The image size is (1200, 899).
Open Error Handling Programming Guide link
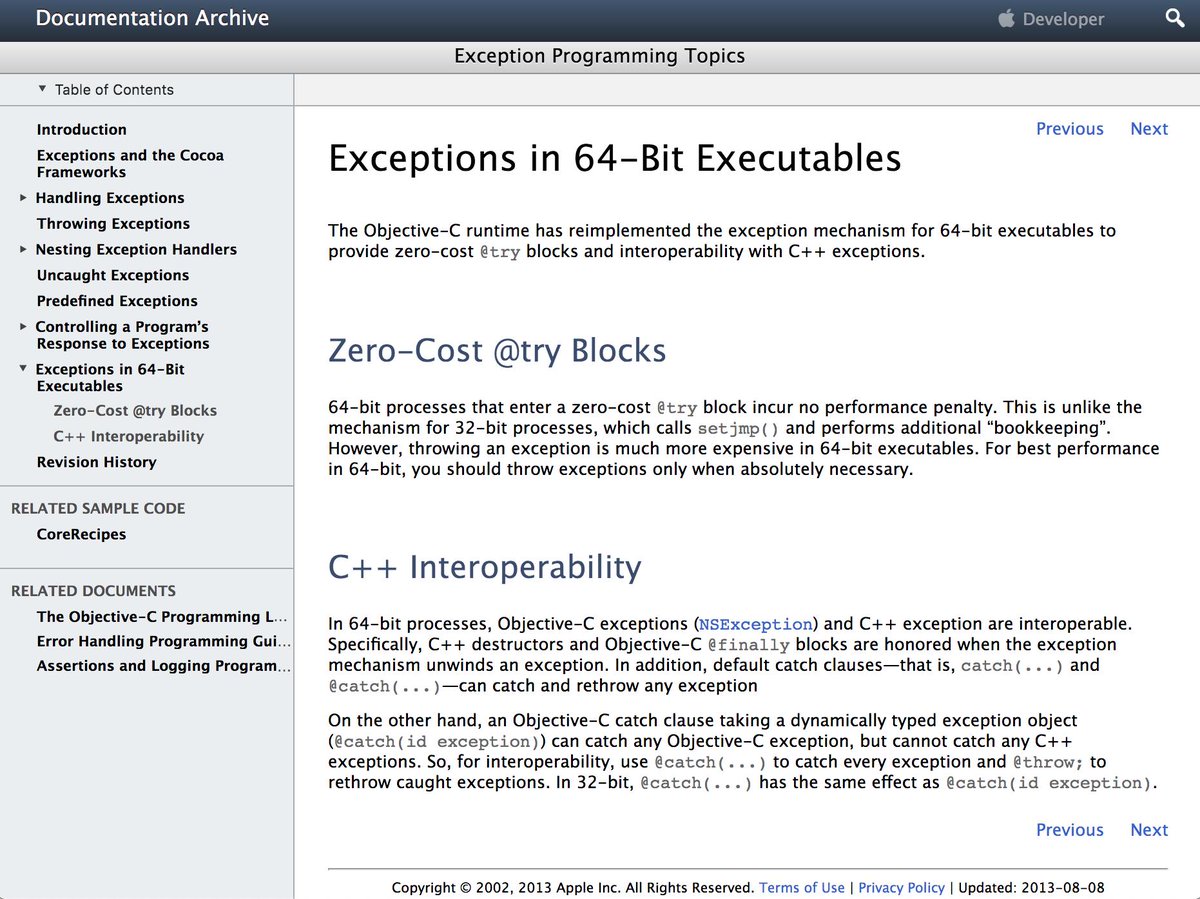tap(165, 642)
